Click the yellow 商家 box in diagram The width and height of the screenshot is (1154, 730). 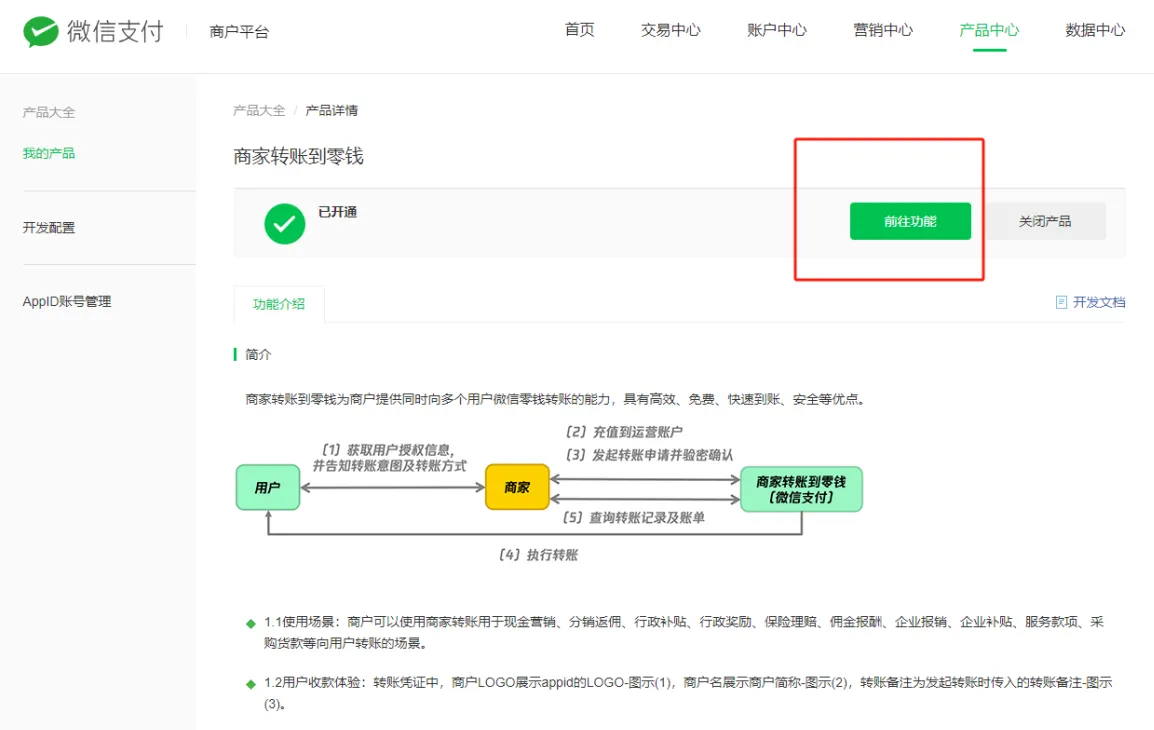[x=517, y=487]
